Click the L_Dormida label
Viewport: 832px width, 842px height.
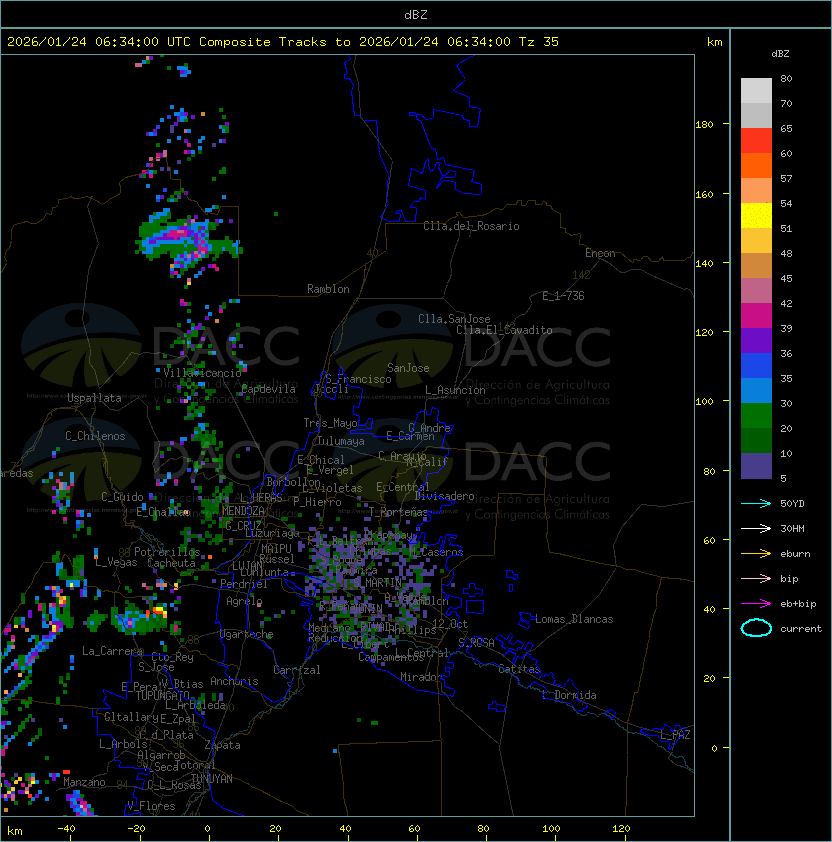[x=569, y=695]
